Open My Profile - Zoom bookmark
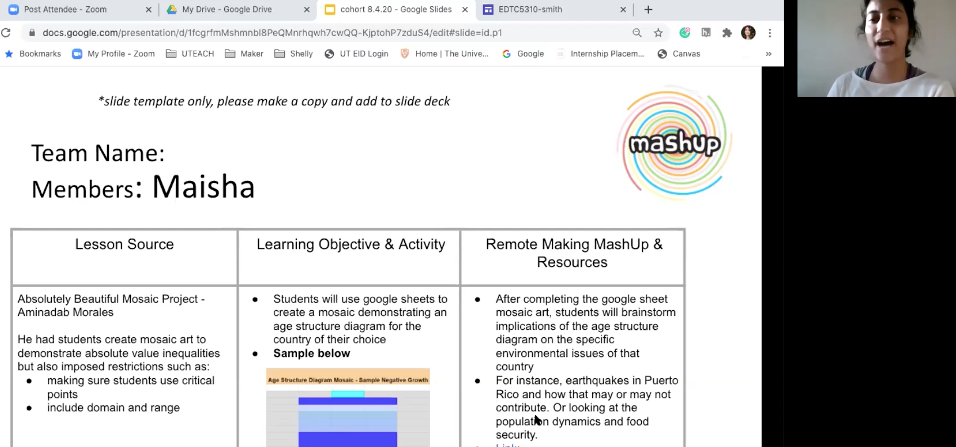 click(x=113, y=54)
